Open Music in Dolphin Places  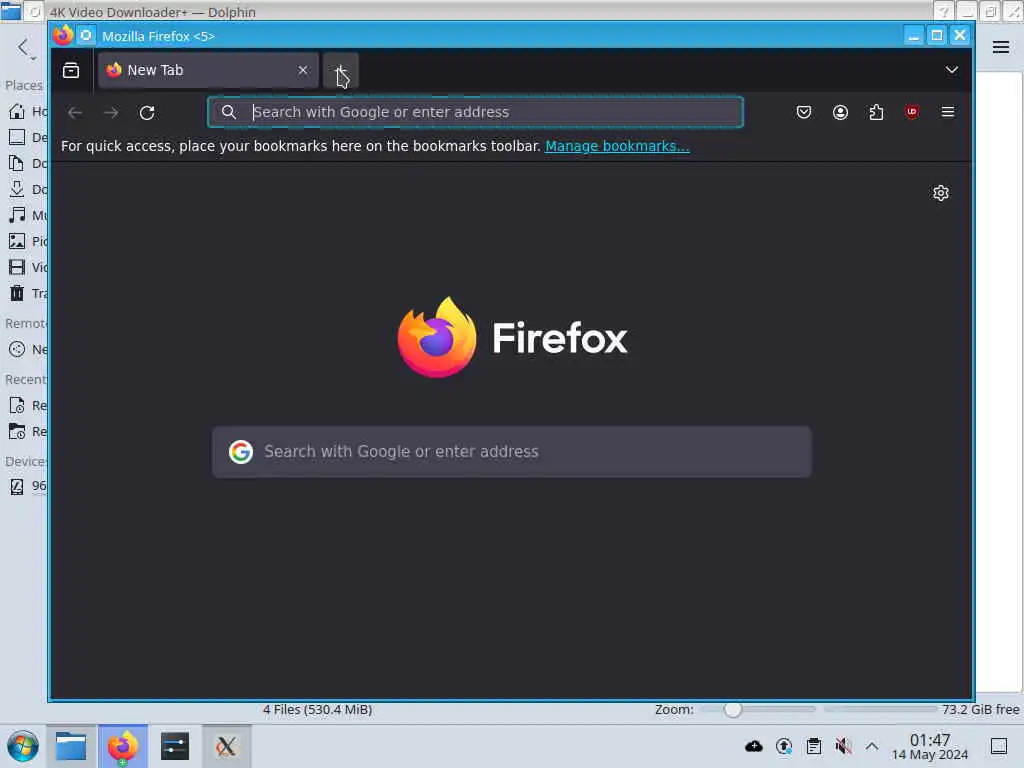pyautogui.click(x=26, y=215)
